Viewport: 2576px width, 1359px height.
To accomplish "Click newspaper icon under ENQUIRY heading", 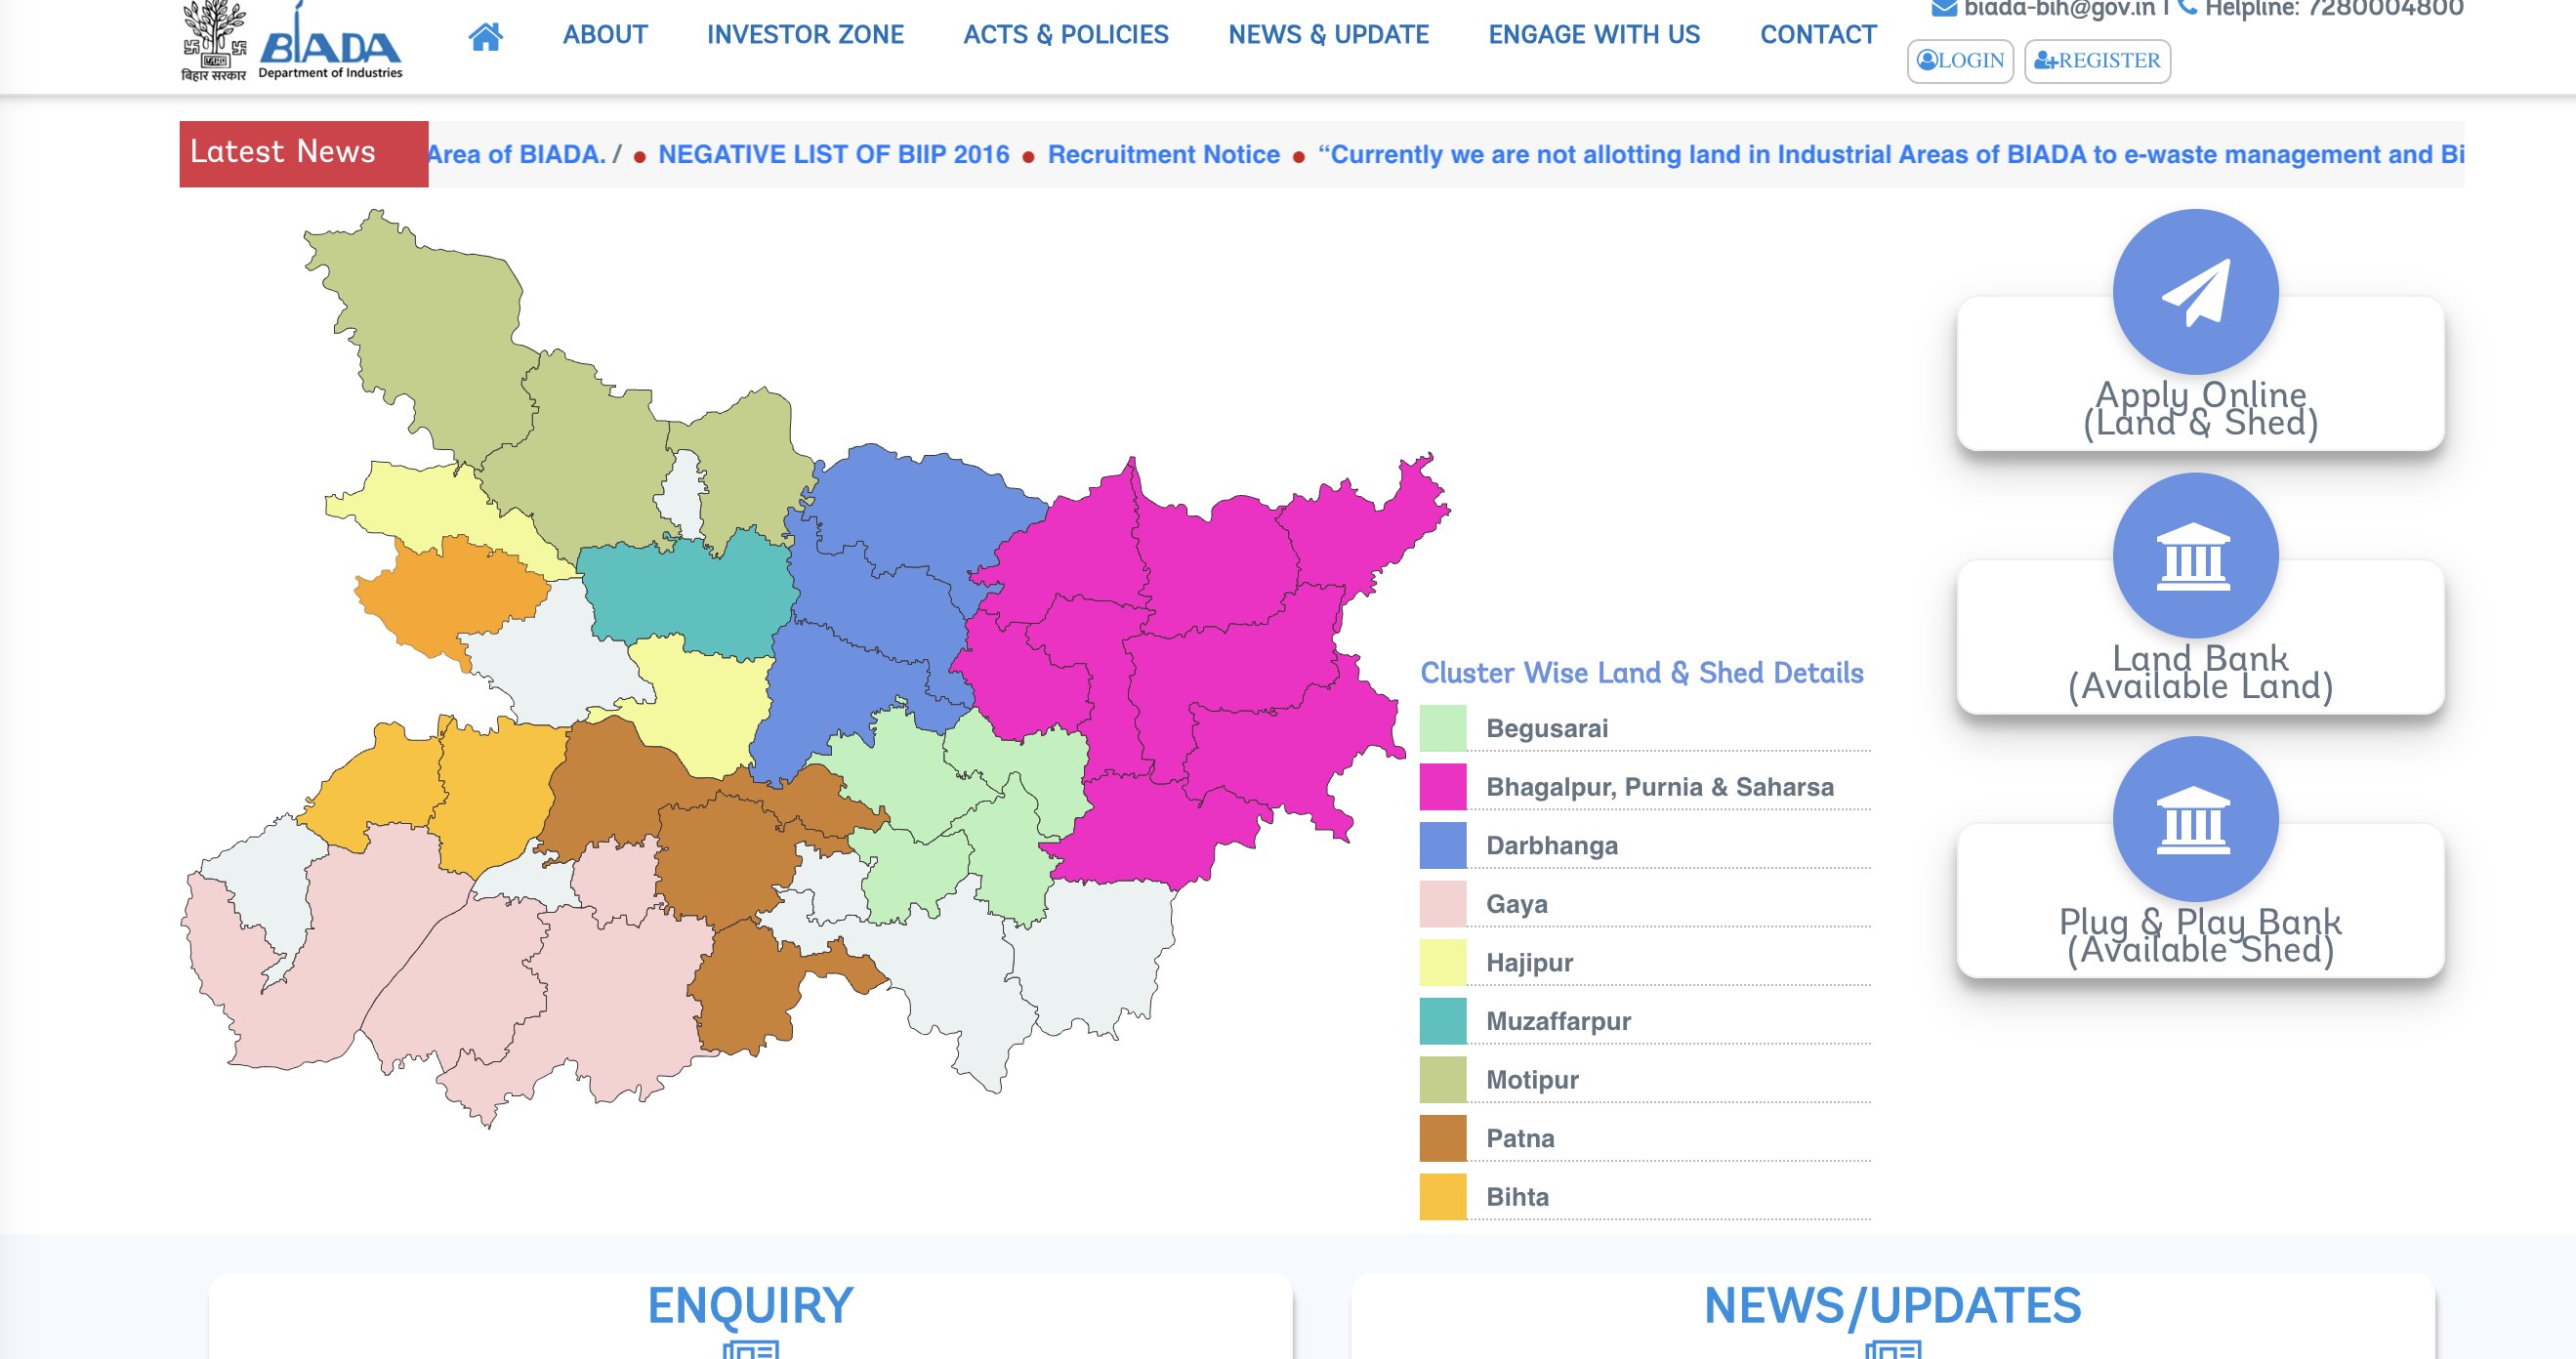I will [x=750, y=1349].
